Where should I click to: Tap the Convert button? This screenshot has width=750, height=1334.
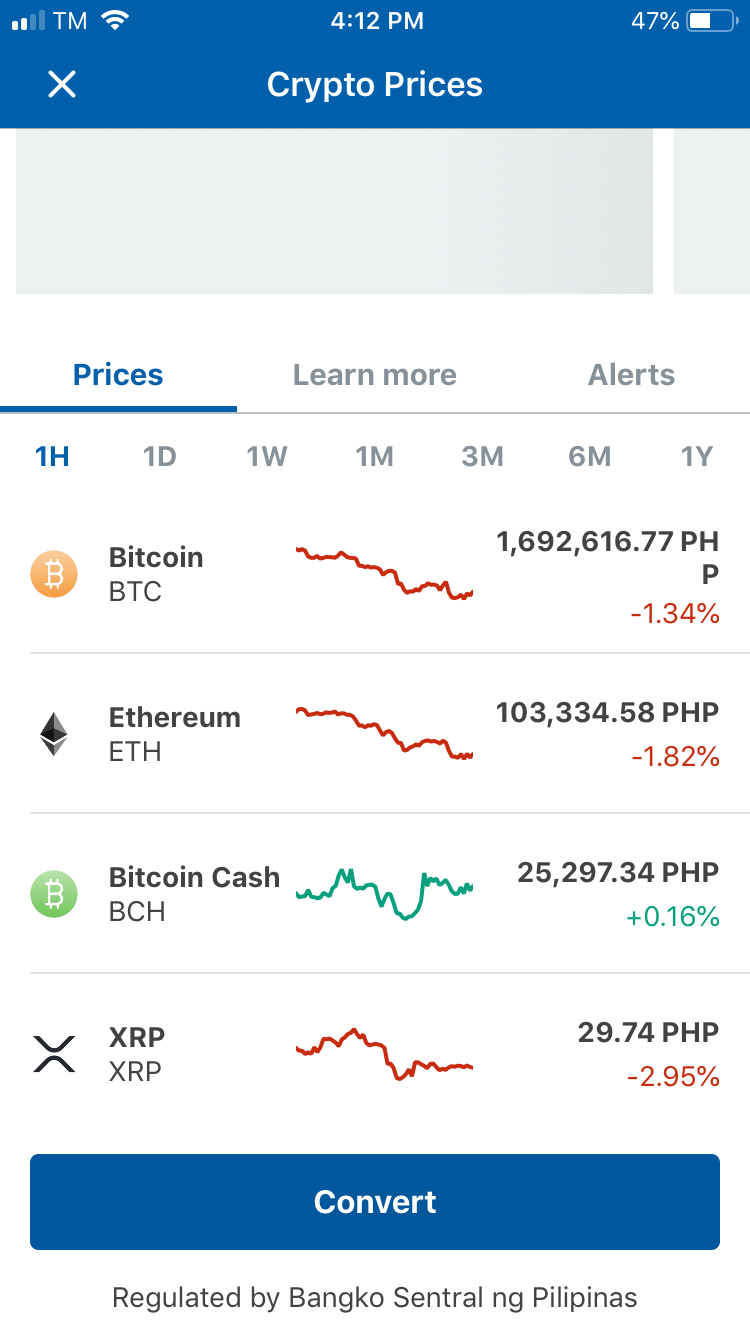point(375,1202)
